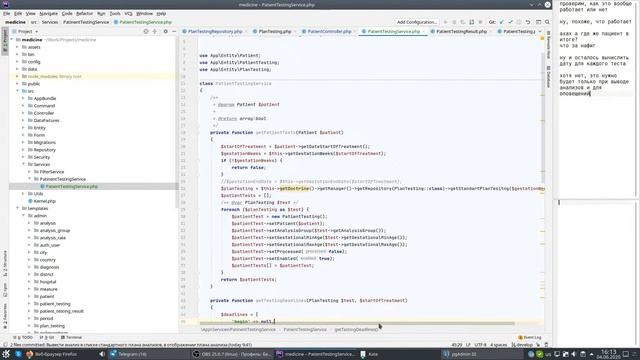
Task: Open the Navigate menu
Action: 48,13
